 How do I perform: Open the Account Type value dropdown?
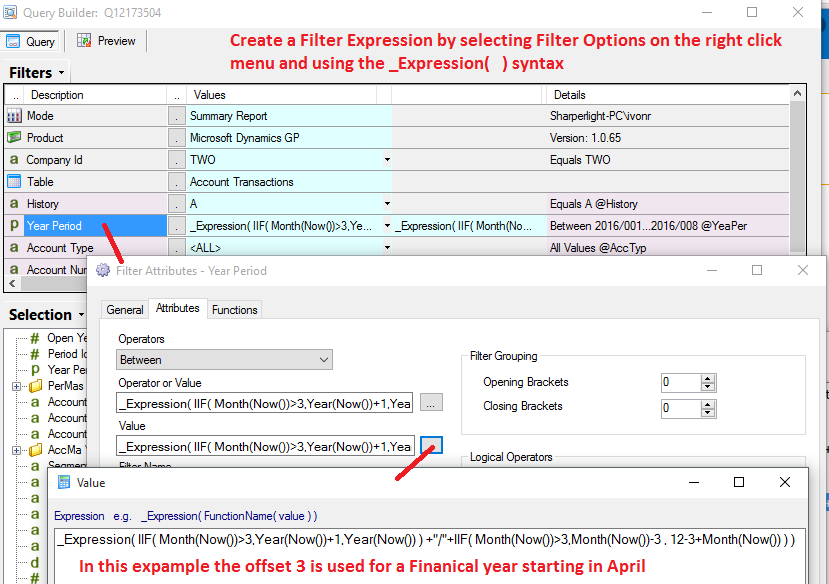tap(387, 247)
